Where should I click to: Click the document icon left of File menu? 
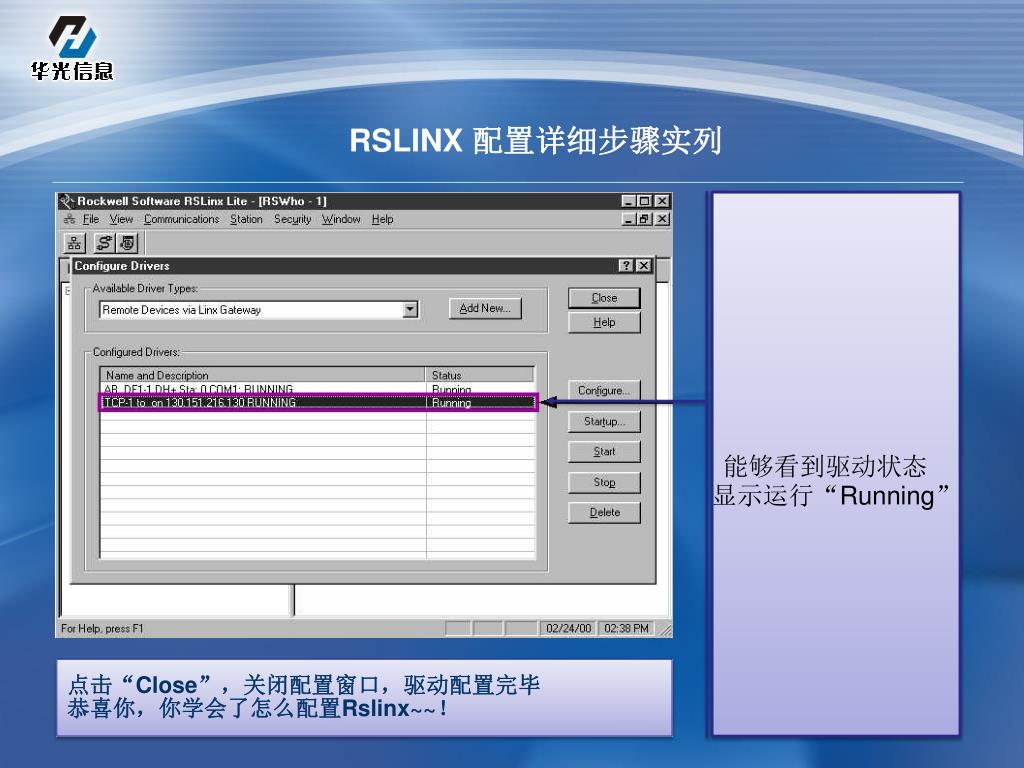70,219
